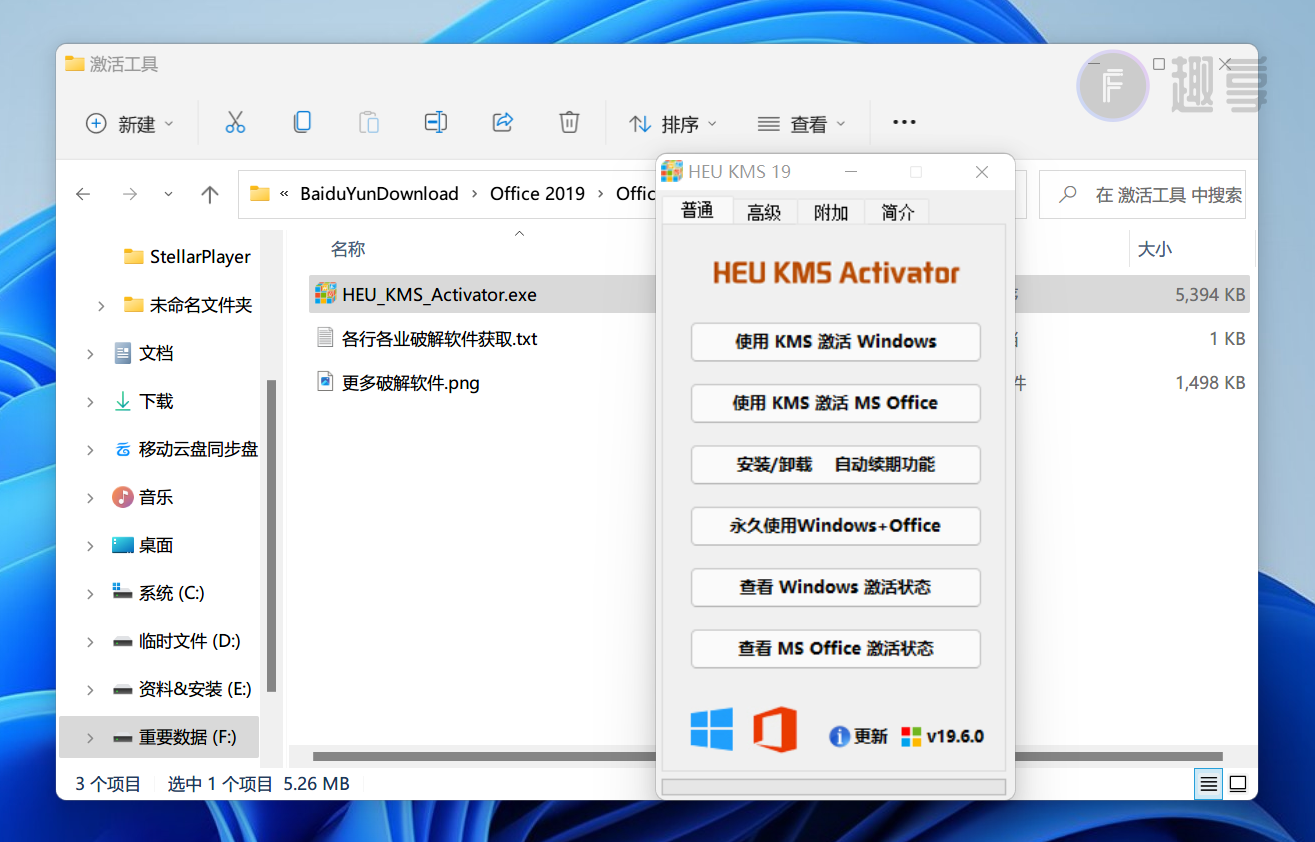Click the blue Windows logo in HEU KMS
This screenshot has height=842, width=1315.
pos(712,729)
